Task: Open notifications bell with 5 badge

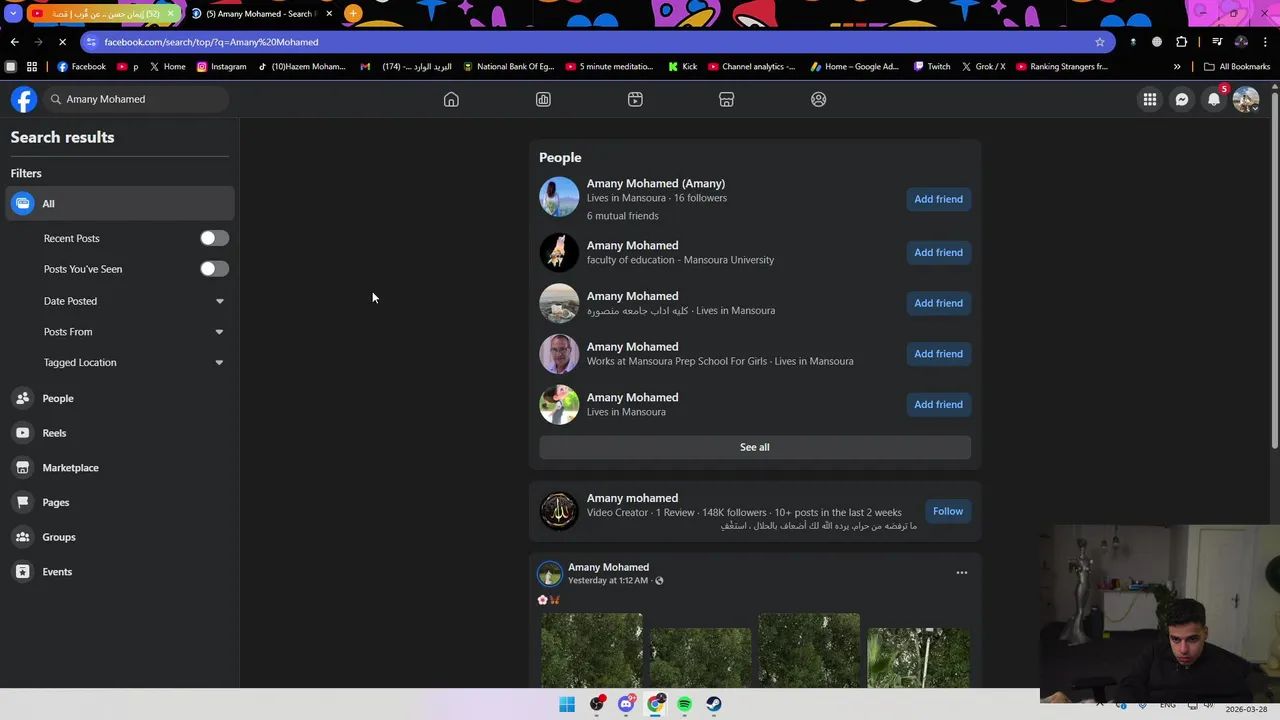Action: point(1214,99)
